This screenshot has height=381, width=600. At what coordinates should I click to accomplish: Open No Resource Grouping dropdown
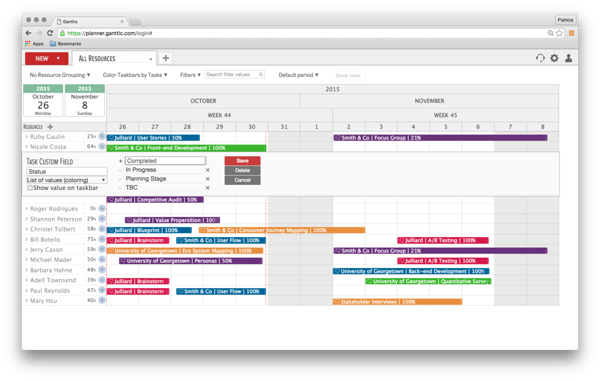(x=60, y=75)
